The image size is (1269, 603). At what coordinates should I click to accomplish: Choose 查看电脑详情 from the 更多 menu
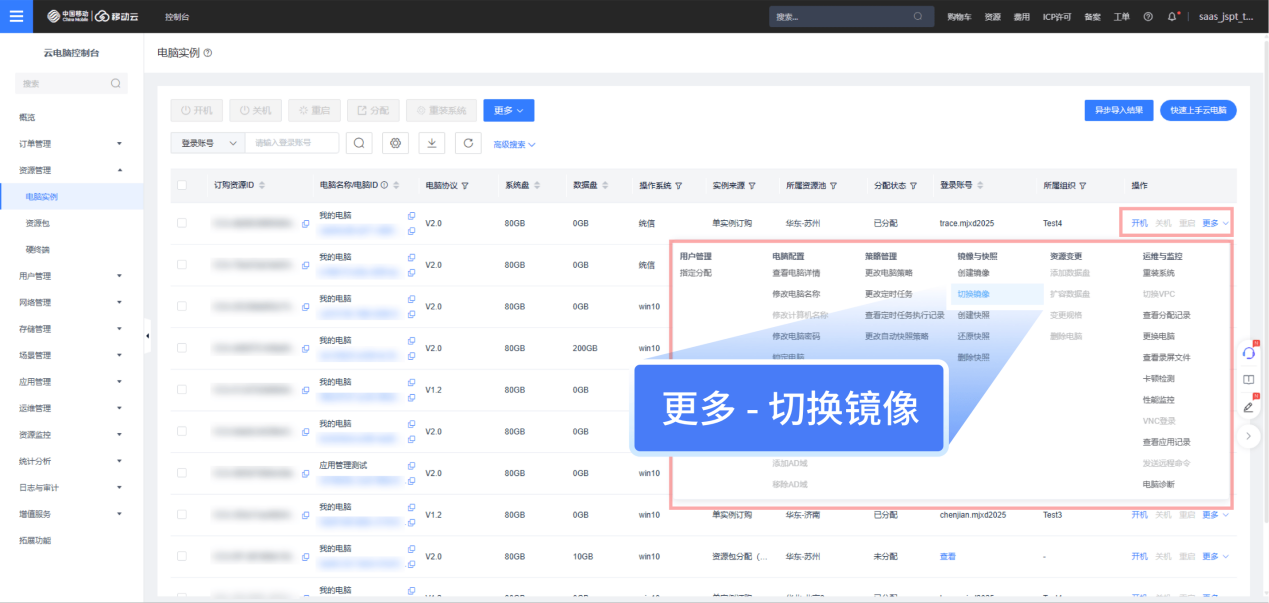tap(796, 273)
